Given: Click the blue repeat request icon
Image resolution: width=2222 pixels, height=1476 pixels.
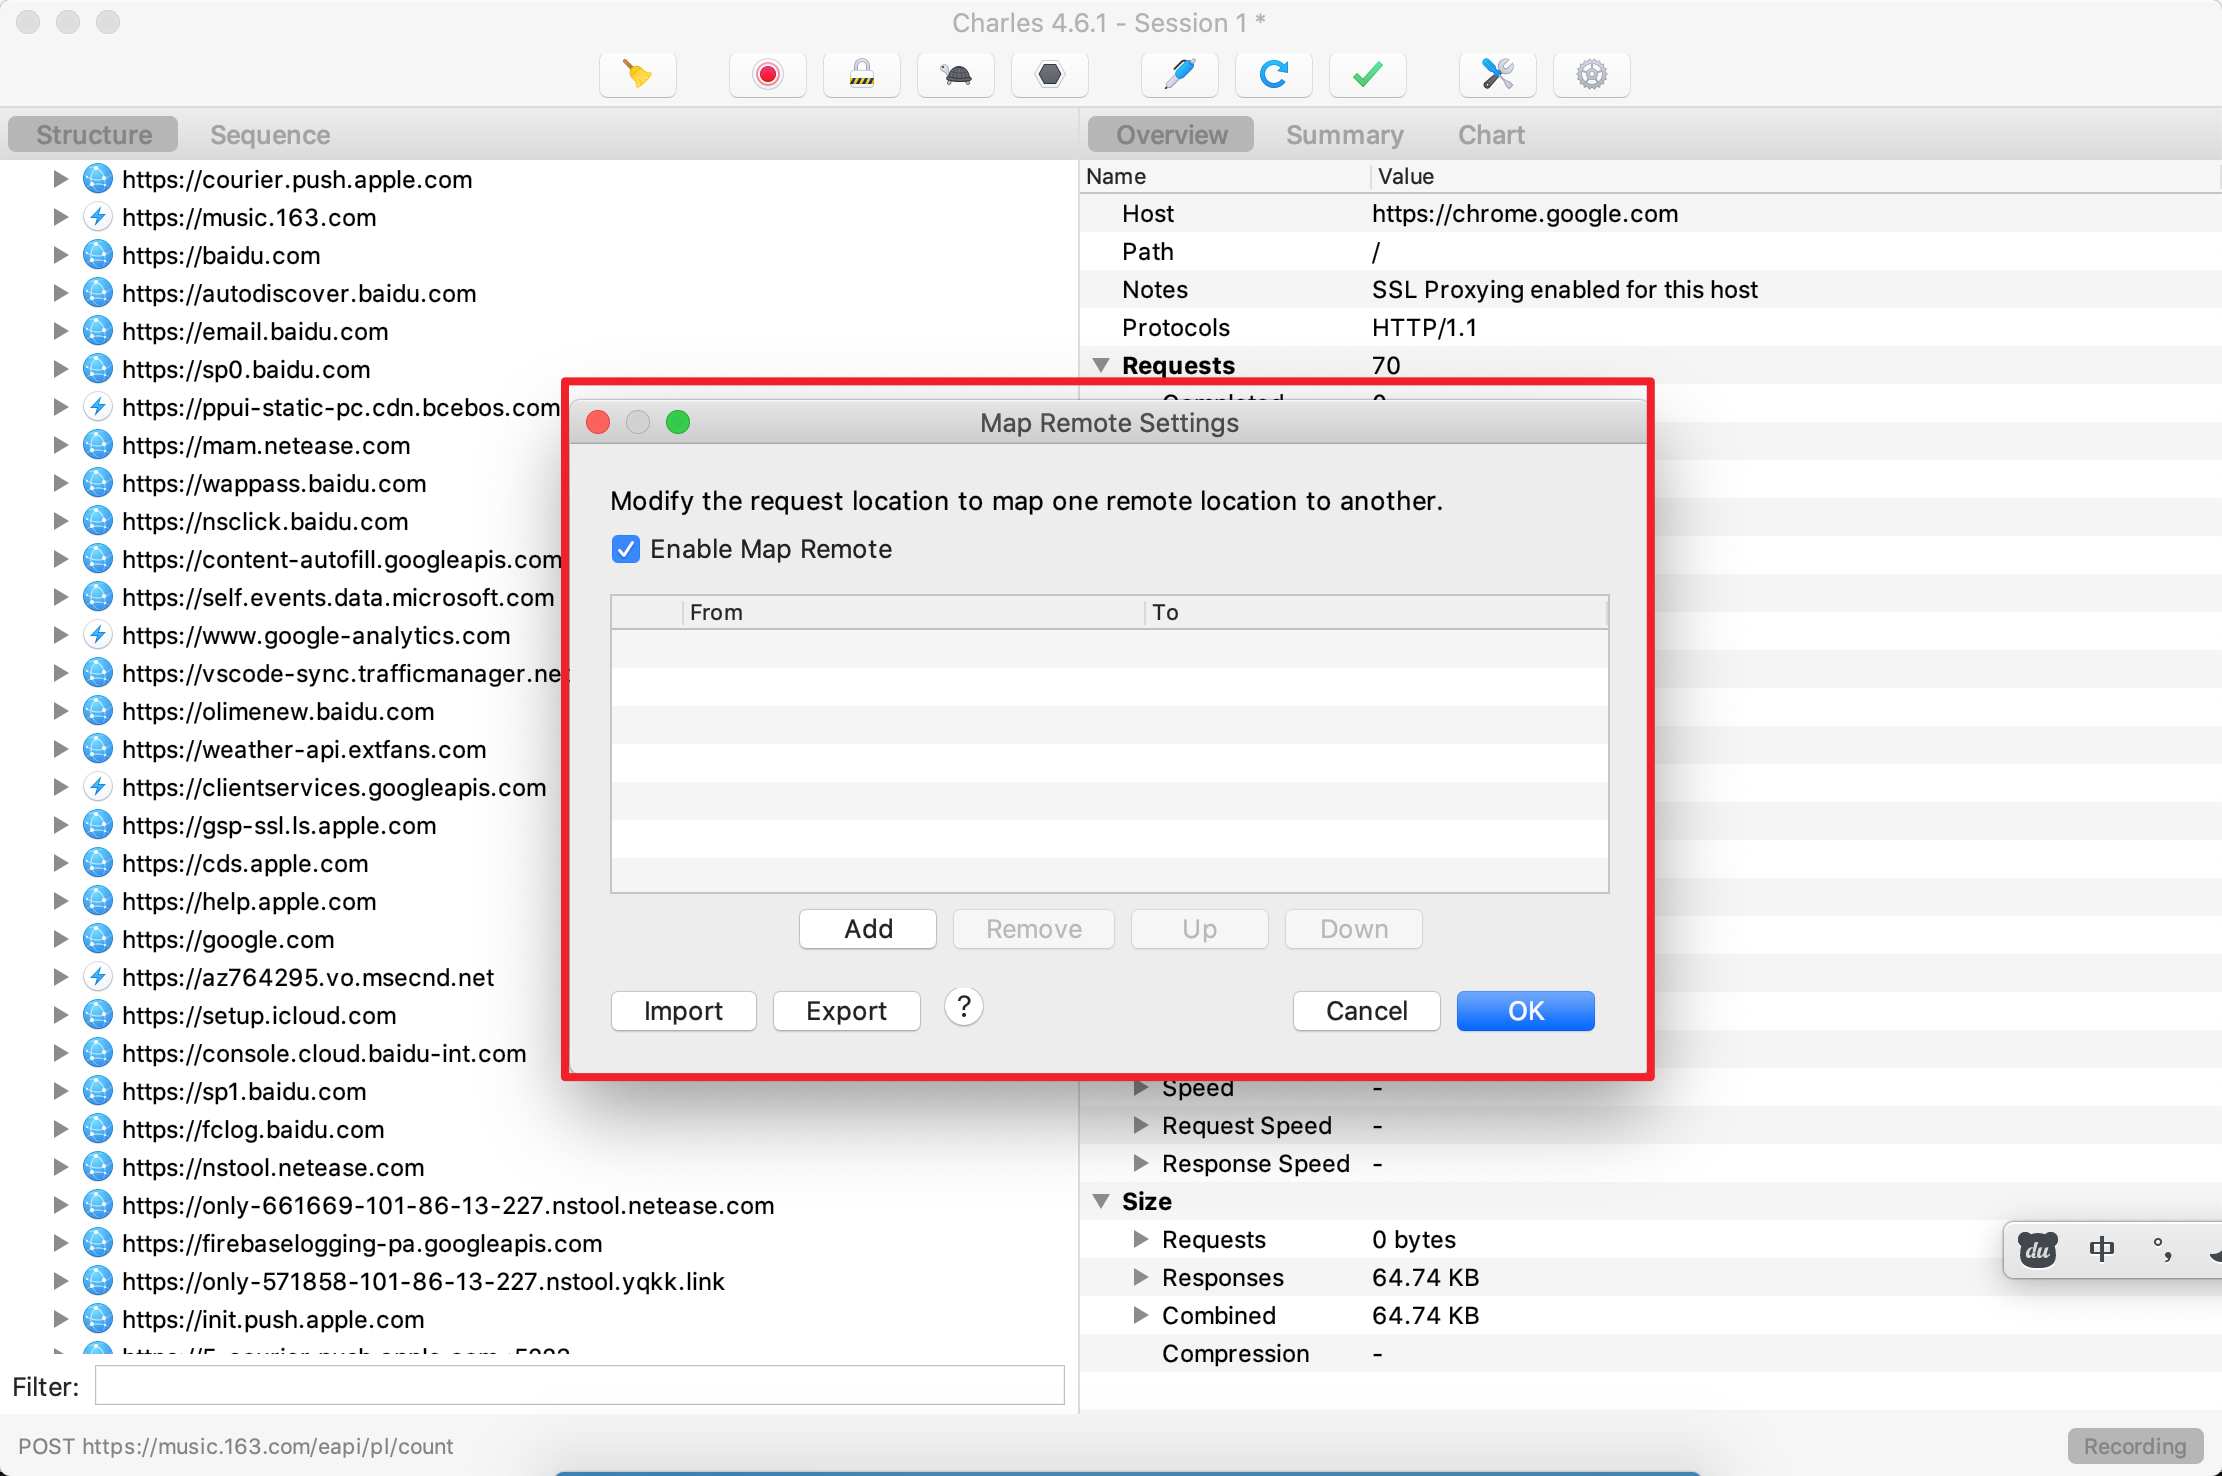Looking at the screenshot, I should (x=1273, y=75).
